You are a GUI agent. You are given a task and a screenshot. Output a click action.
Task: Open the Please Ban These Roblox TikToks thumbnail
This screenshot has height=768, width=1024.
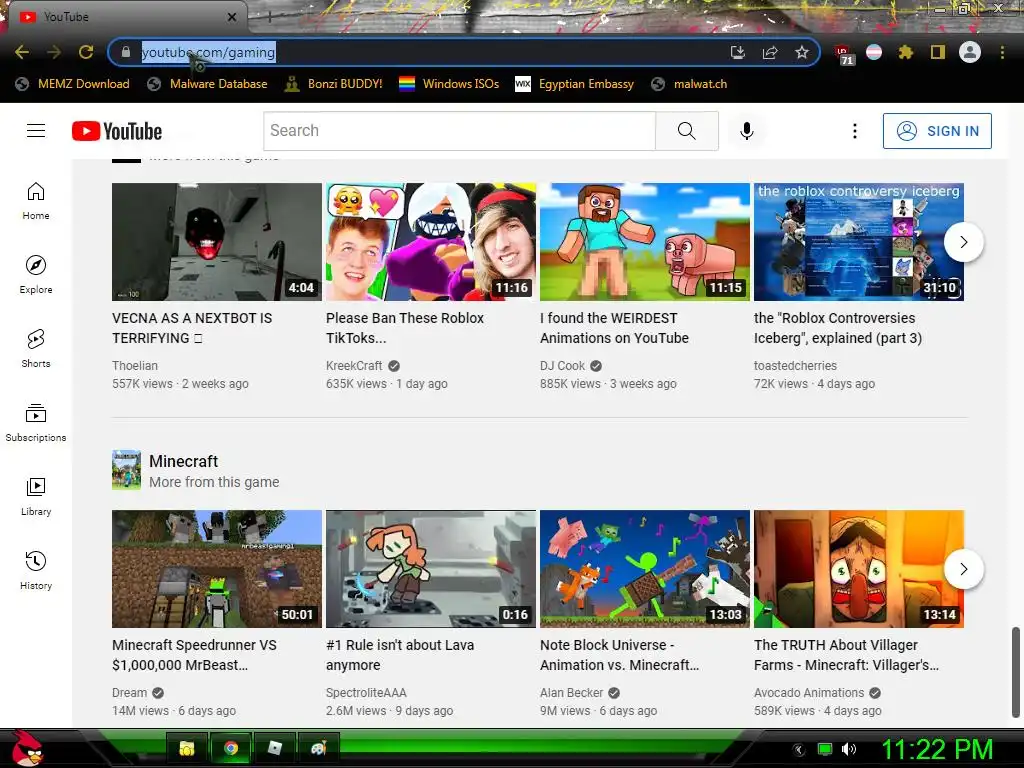point(431,242)
